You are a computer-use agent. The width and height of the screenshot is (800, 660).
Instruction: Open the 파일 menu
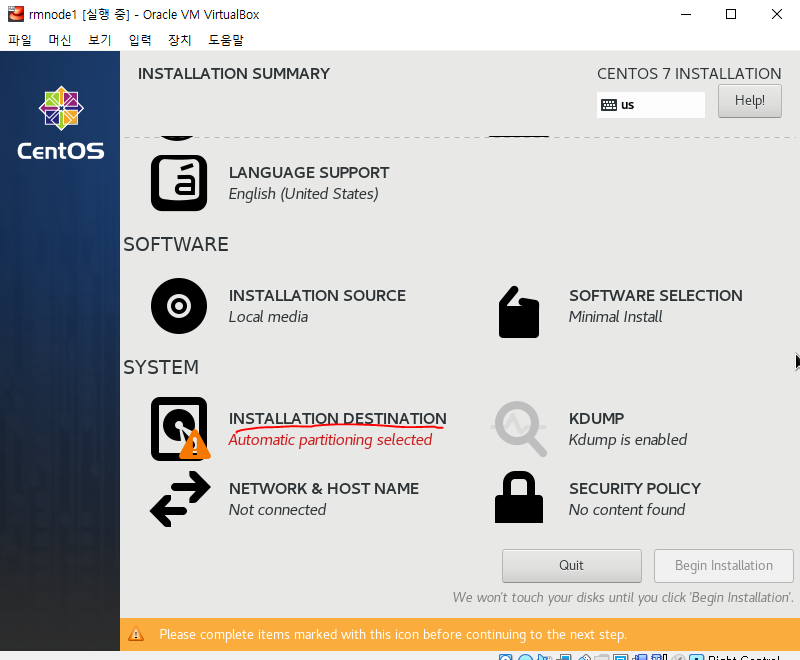click(x=20, y=40)
